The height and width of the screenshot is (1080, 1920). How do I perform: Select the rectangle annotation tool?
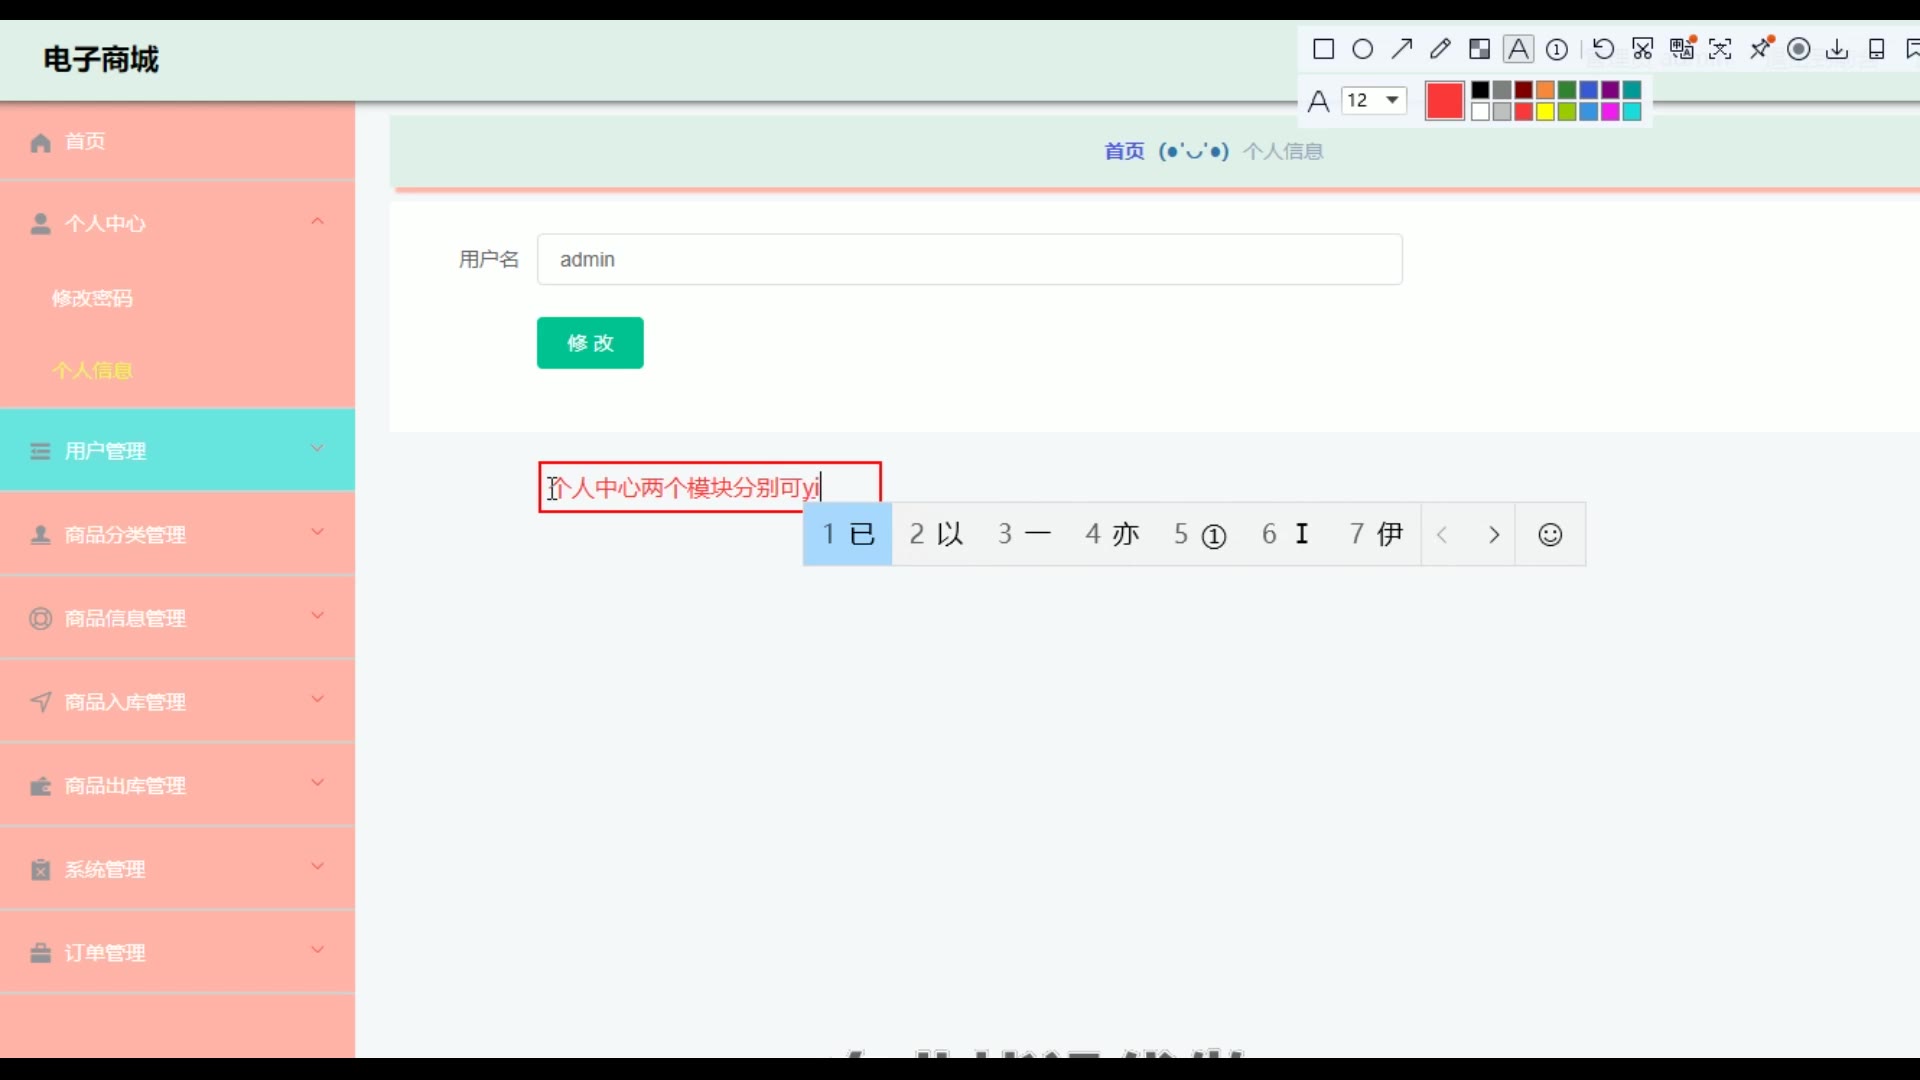tap(1323, 49)
